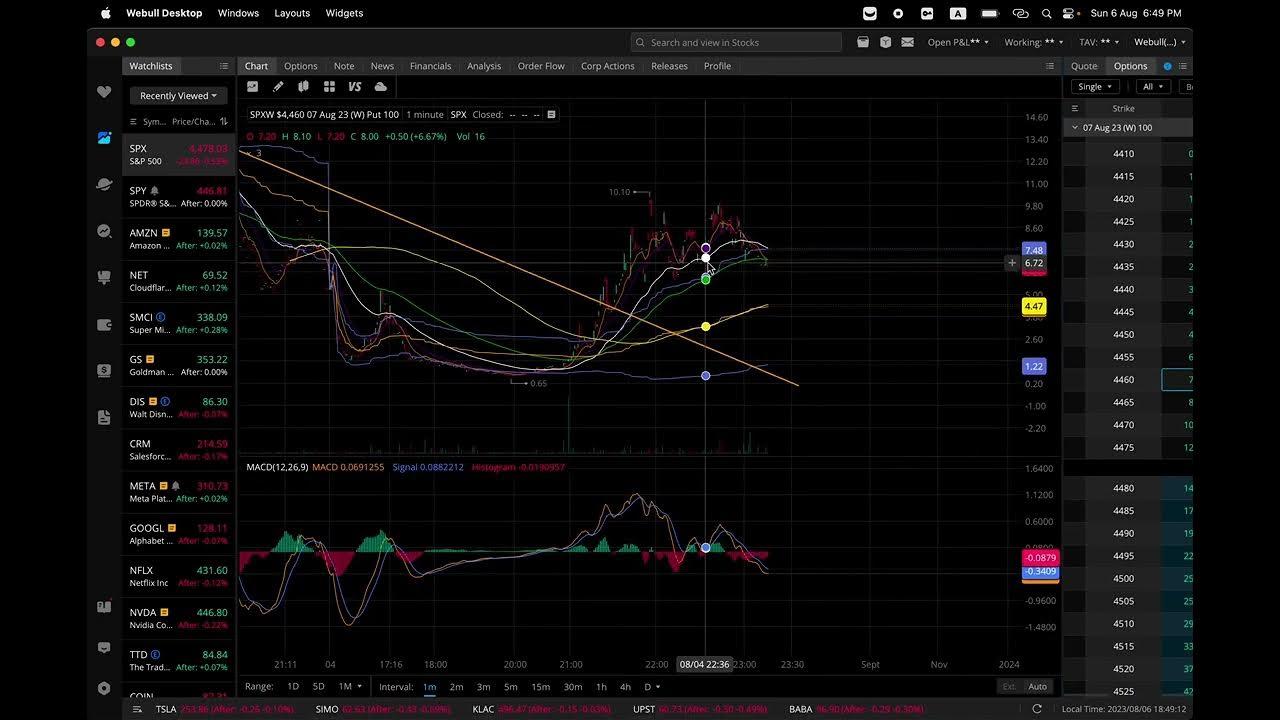
Task: Select the 1h interval
Action: (601, 687)
